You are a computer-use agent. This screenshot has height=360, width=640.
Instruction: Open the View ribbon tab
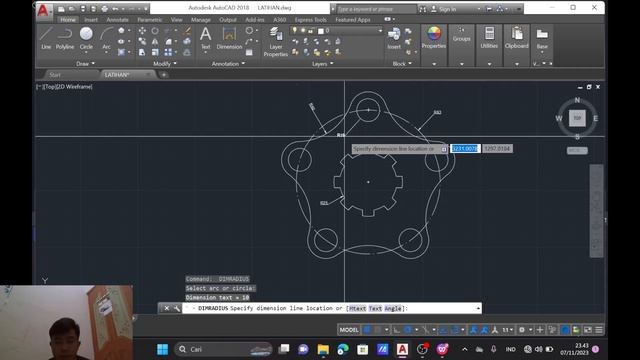tap(177, 19)
